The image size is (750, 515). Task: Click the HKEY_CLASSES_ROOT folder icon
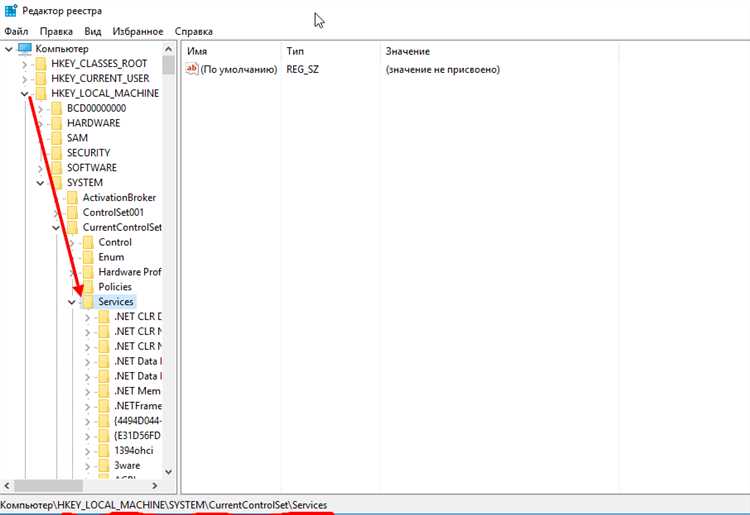[41, 63]
